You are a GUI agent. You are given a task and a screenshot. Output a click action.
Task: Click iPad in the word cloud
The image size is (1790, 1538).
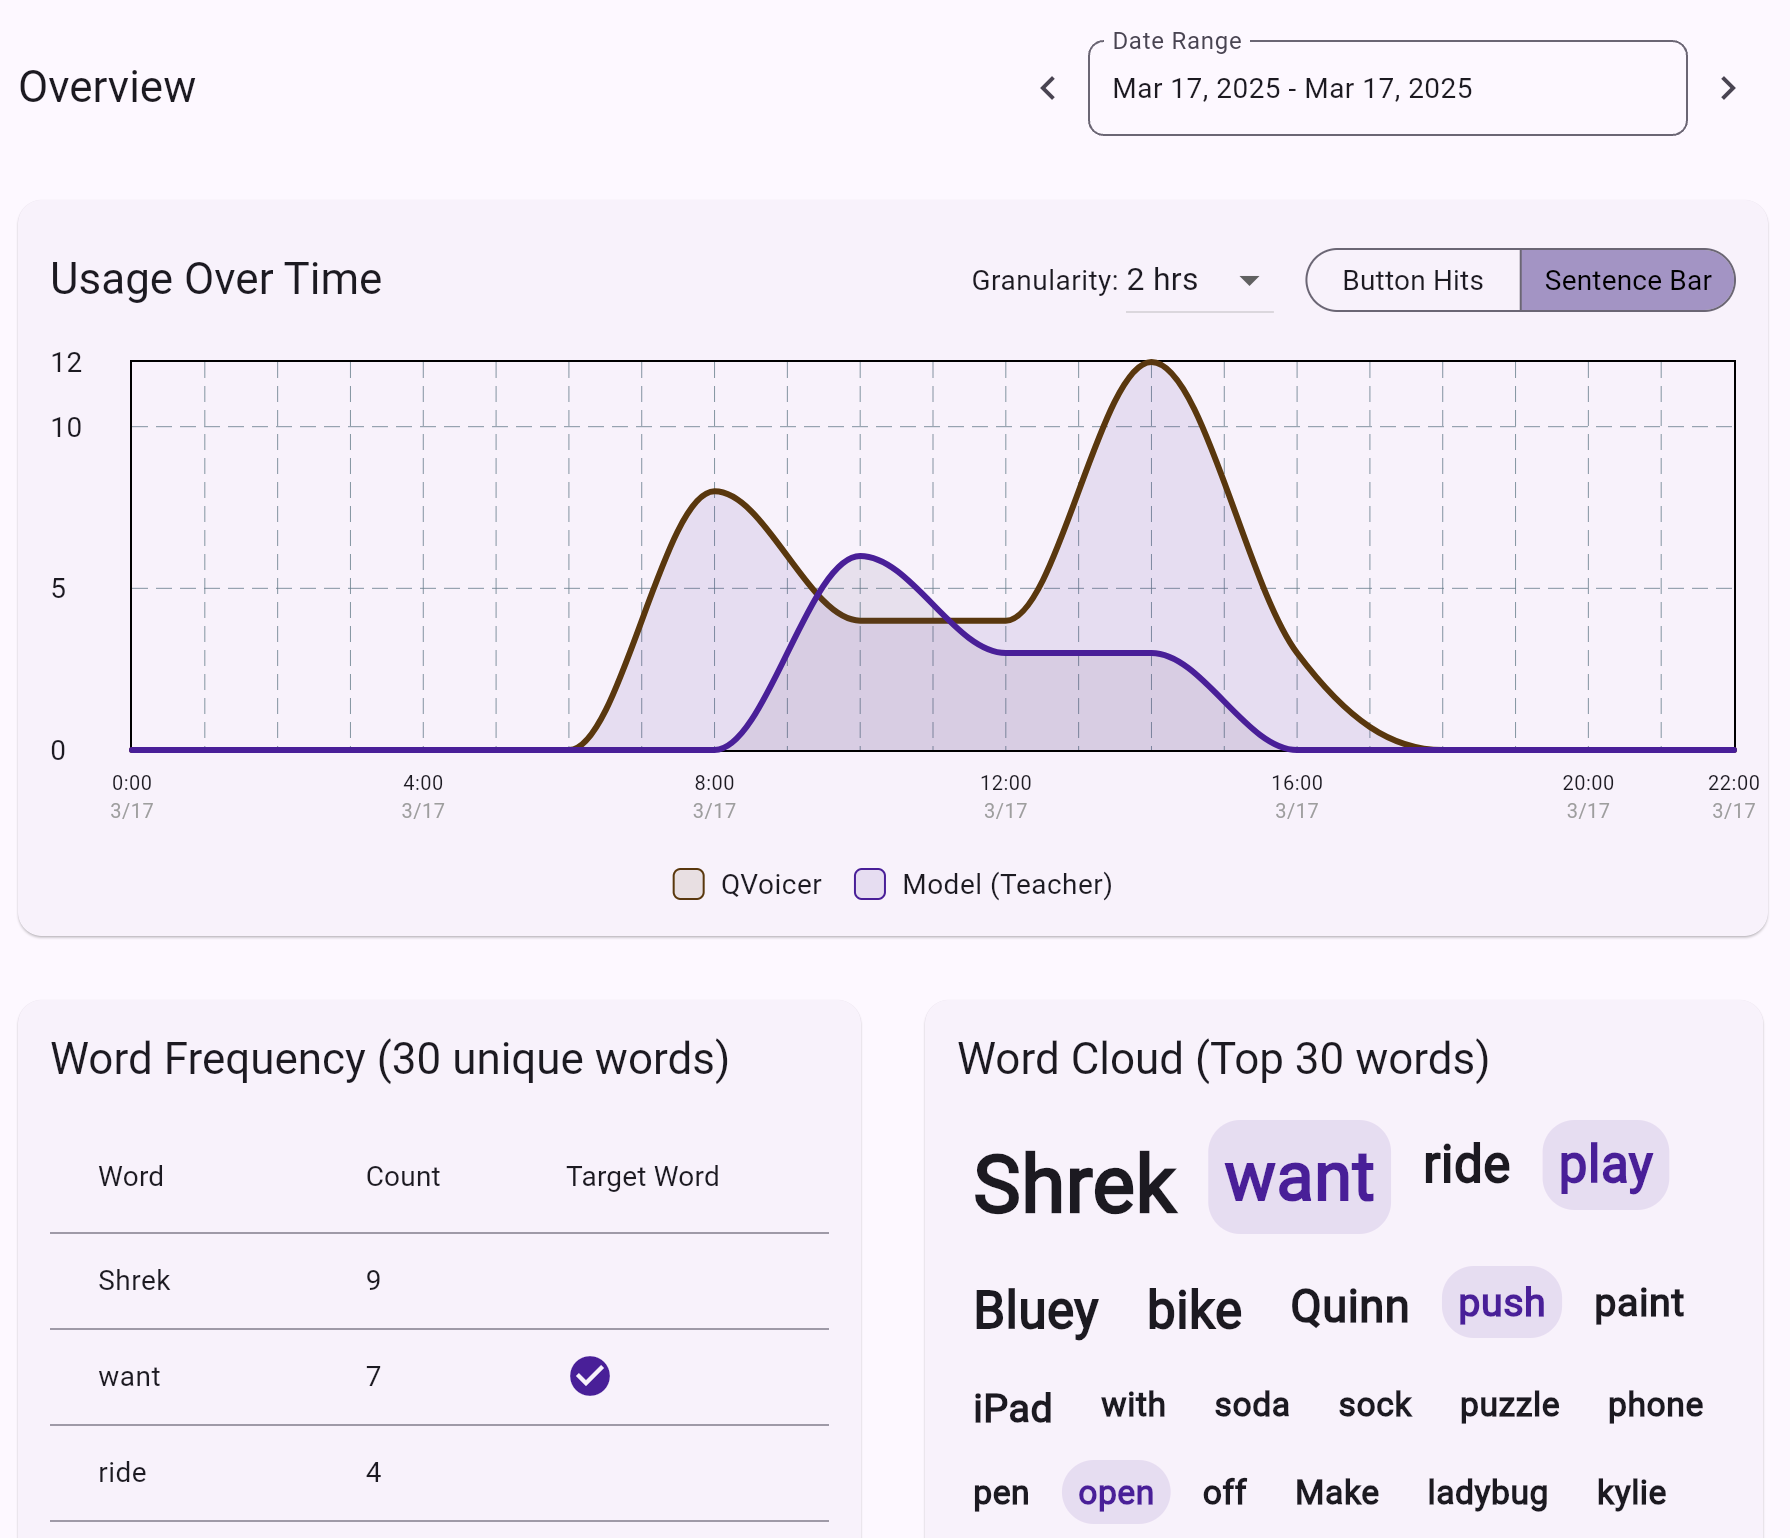click(1013, 1408)
